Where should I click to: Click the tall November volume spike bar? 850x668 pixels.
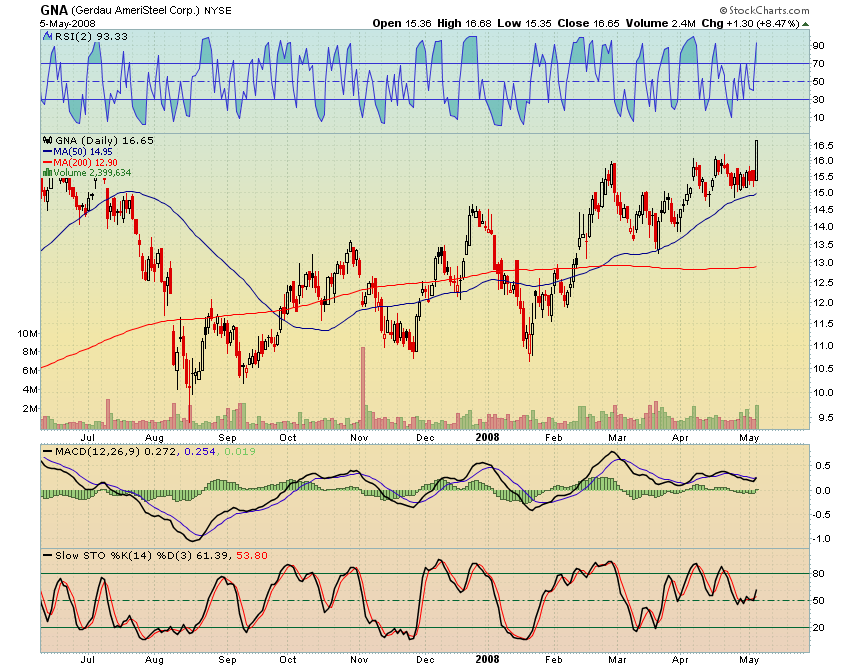pos(363,388)
